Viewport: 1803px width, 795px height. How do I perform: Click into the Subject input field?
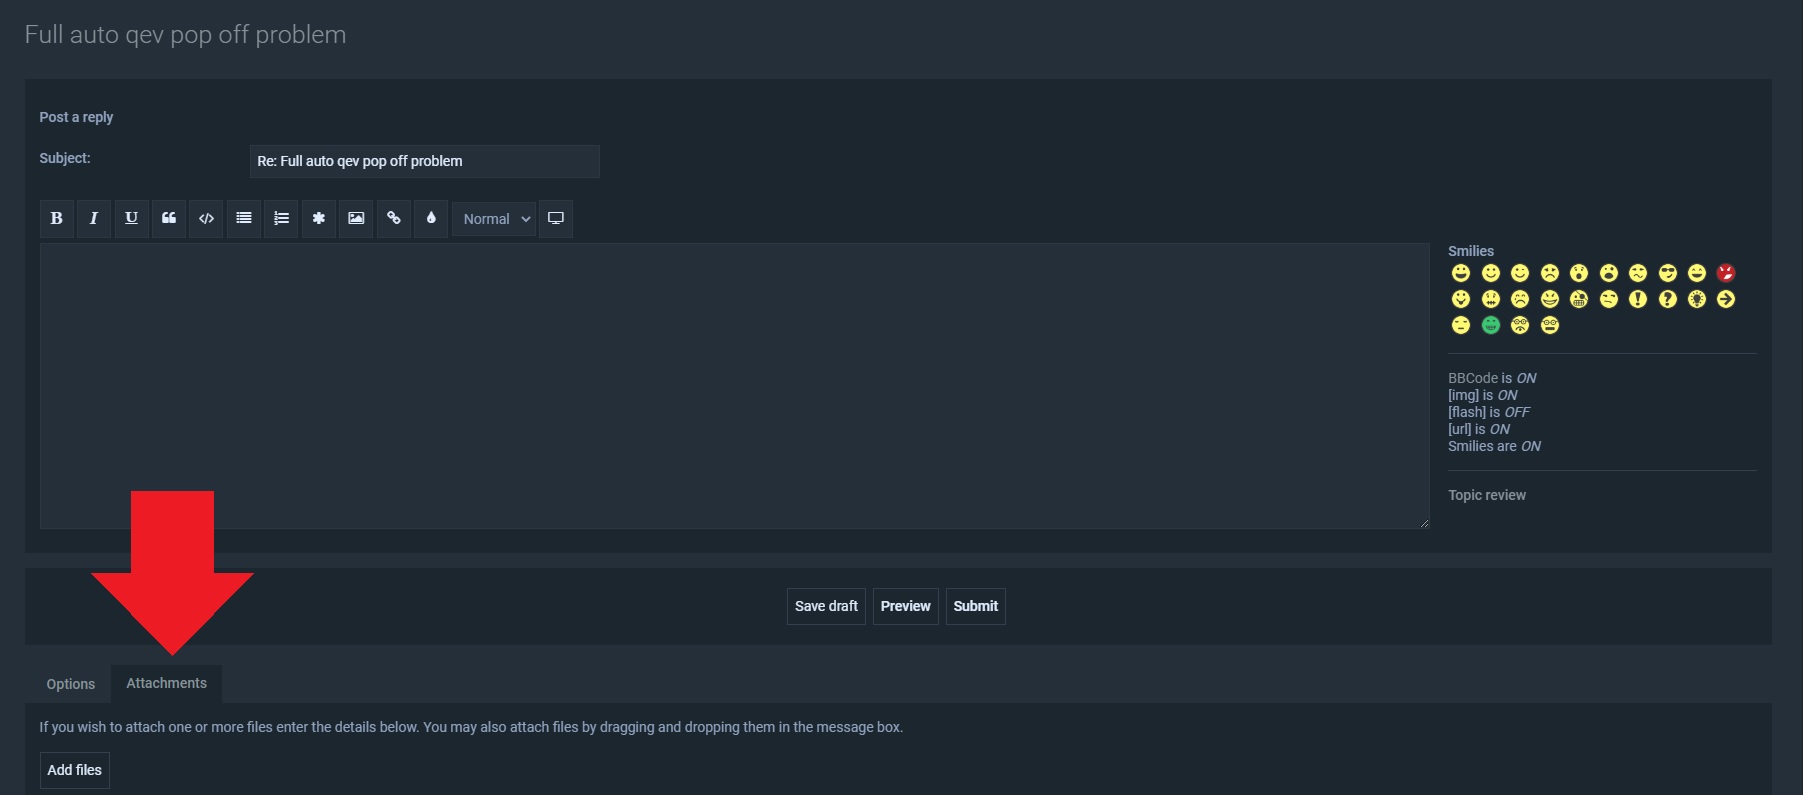pyautogui.click(x=424, y=161)
